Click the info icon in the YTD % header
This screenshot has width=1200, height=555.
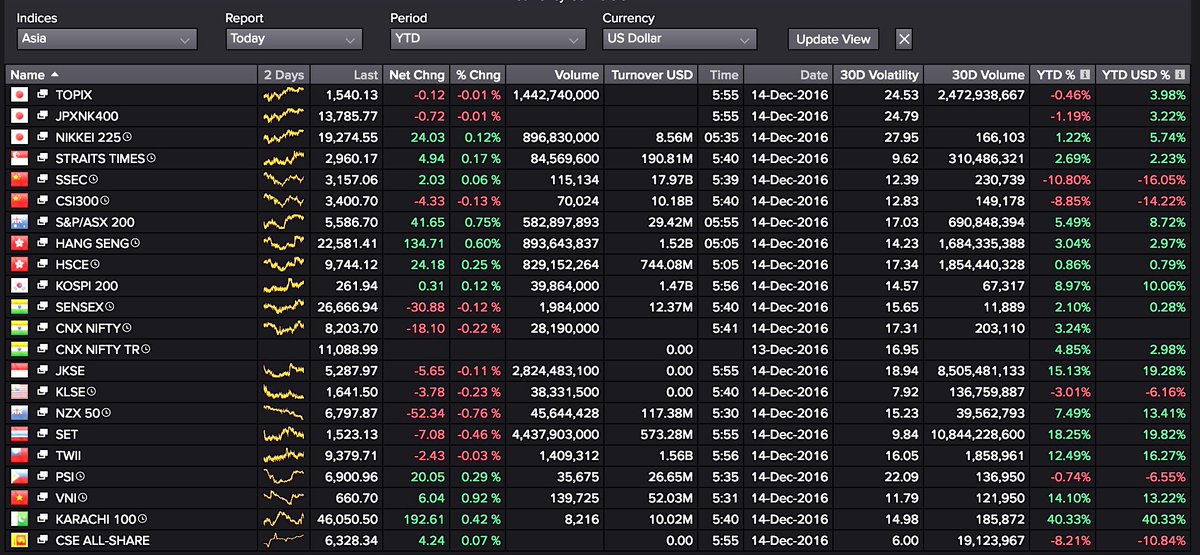pyautogui.click(x=1084, y=74)
